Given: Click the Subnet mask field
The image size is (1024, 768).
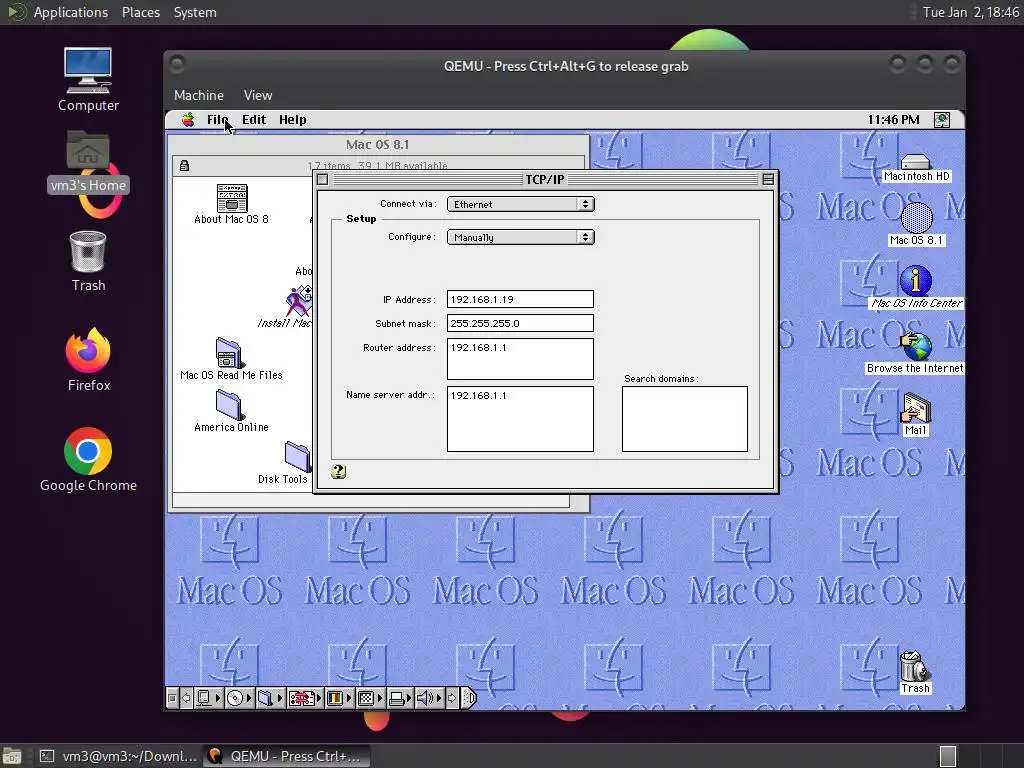Looking at the screenshot, I should tap(520, 323).
